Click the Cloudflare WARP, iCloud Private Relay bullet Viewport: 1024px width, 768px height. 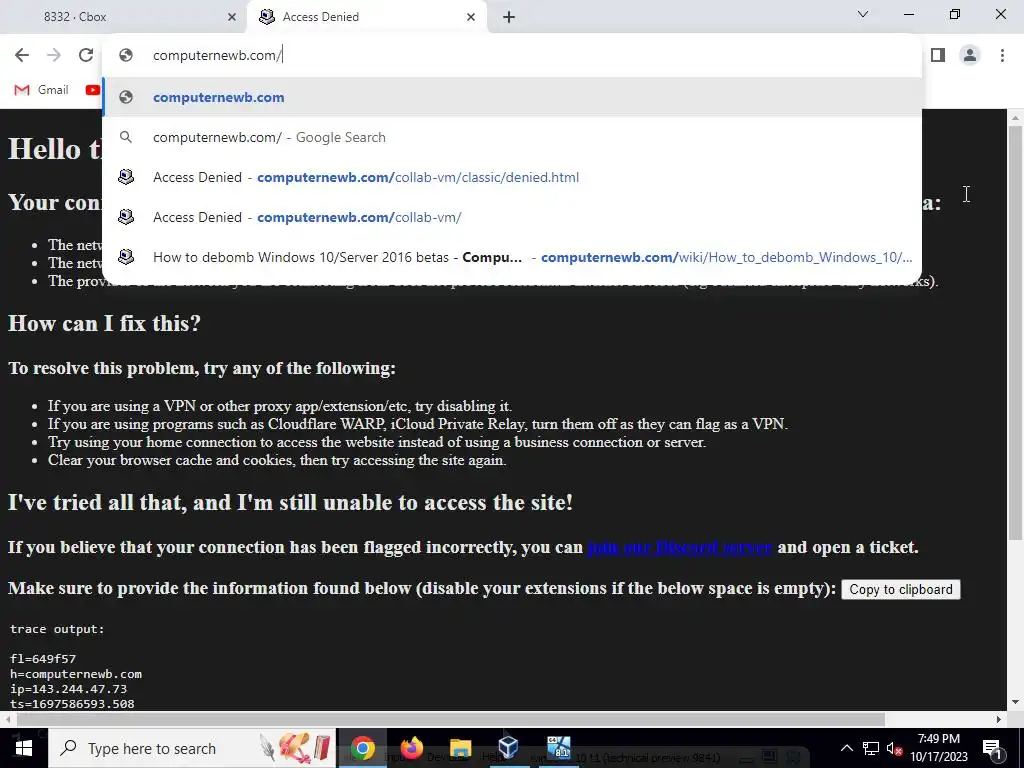click(x=418, y=424)
